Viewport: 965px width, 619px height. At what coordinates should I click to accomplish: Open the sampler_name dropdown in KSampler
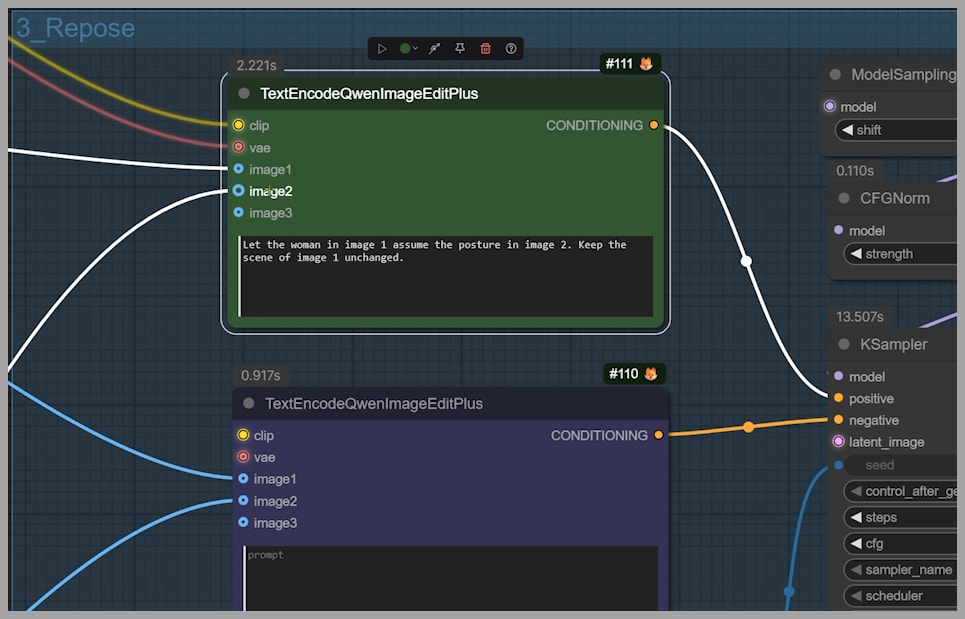click(905, 570)
